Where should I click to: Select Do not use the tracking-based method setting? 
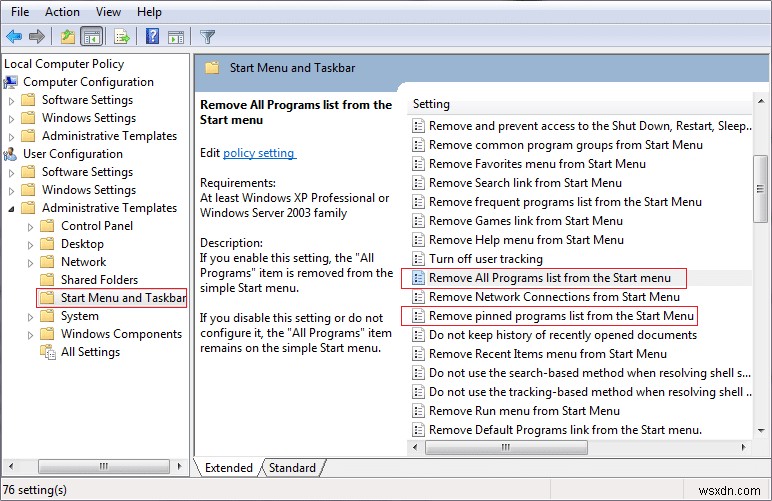590,392
